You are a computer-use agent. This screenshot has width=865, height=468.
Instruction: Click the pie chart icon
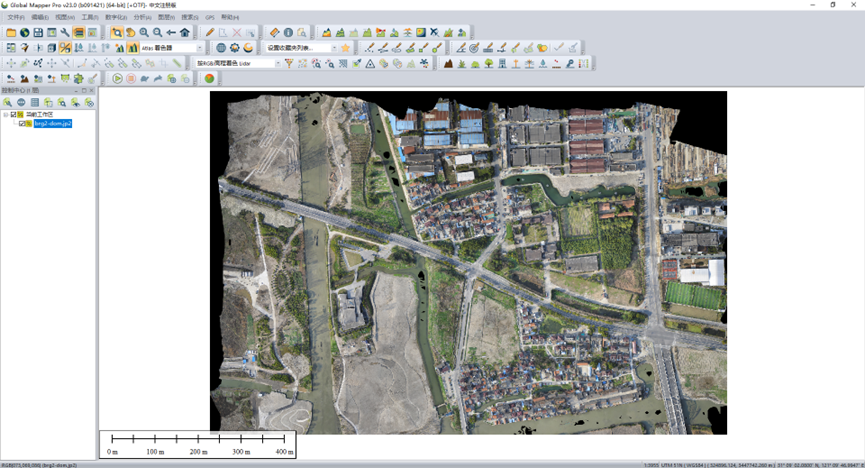point(209,79)
